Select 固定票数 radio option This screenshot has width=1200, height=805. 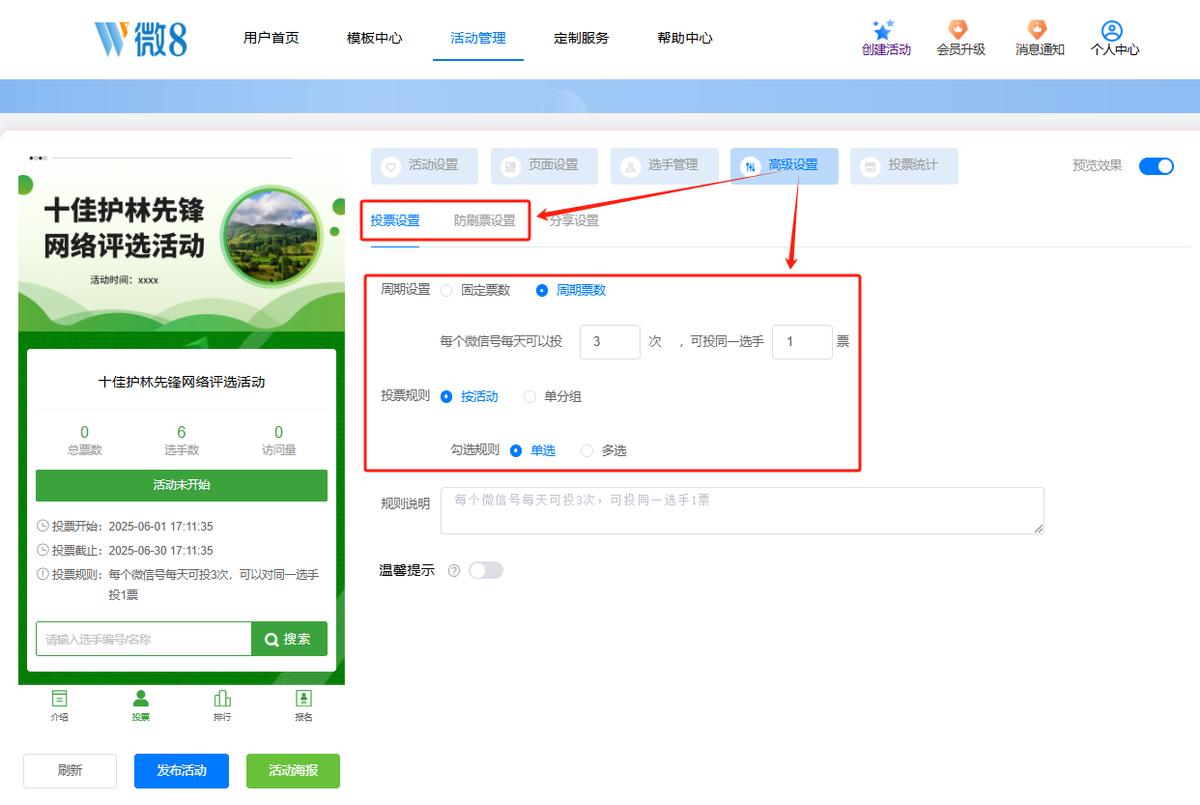446,290
